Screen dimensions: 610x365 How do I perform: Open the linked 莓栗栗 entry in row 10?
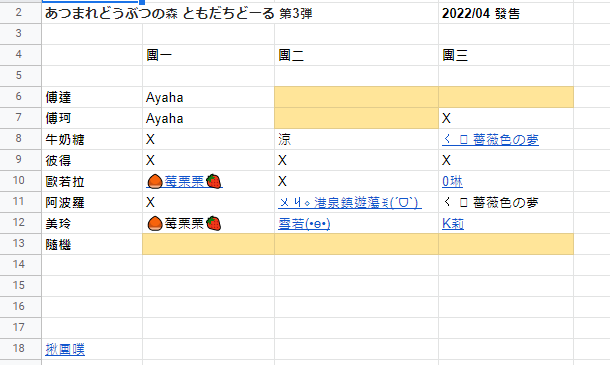pyautogui.click(x=184, y=181)
